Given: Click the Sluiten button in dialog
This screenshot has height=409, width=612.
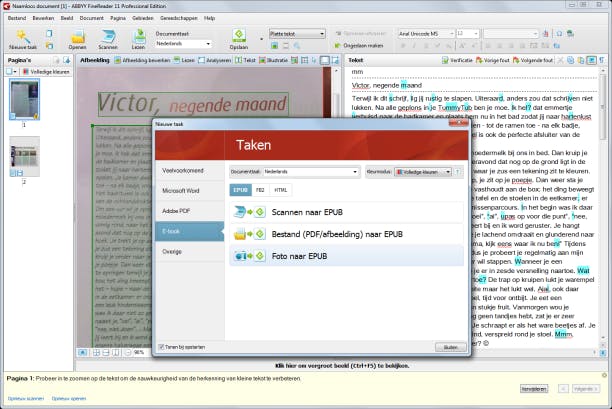Looking at the screenshot, I should pos(450,347).
